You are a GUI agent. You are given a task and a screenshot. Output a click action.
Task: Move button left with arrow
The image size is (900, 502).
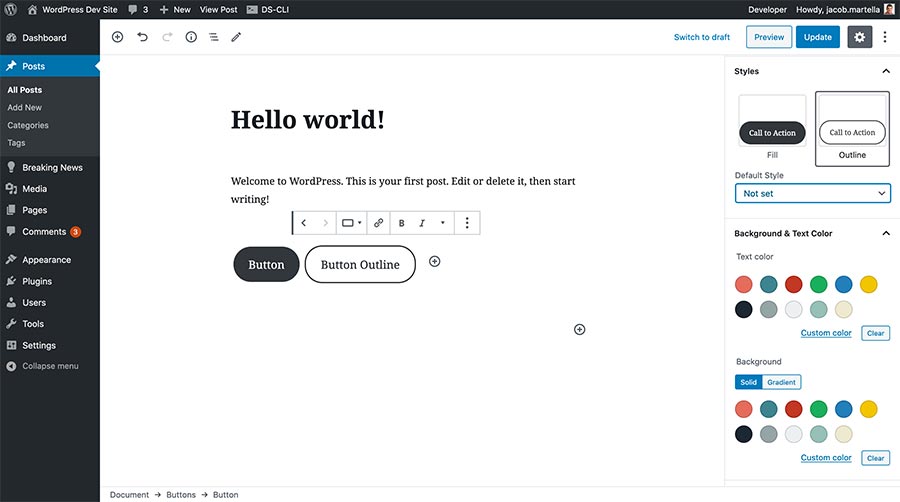pyautogui.click(x=304, y=223)
